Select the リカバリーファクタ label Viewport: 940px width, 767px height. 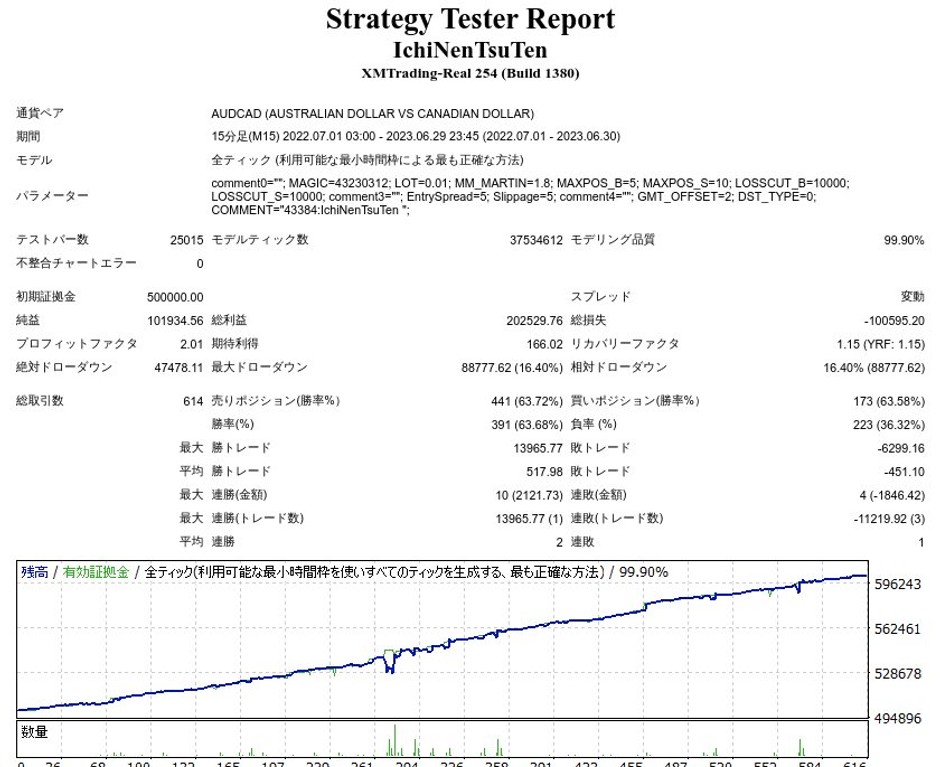(625, 344)
